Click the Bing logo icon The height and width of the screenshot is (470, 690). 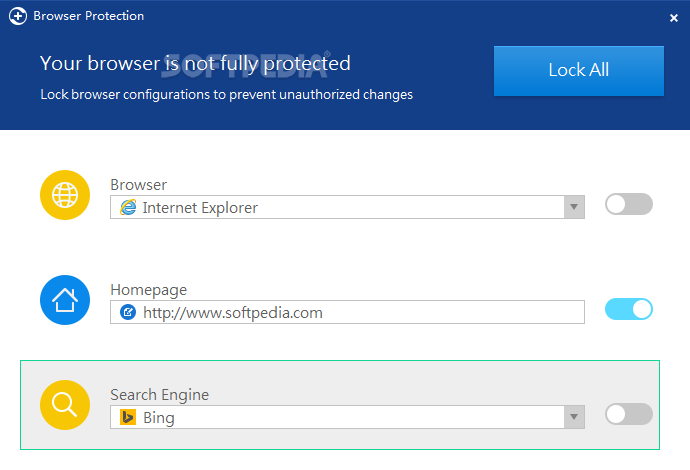click(128, 417)
